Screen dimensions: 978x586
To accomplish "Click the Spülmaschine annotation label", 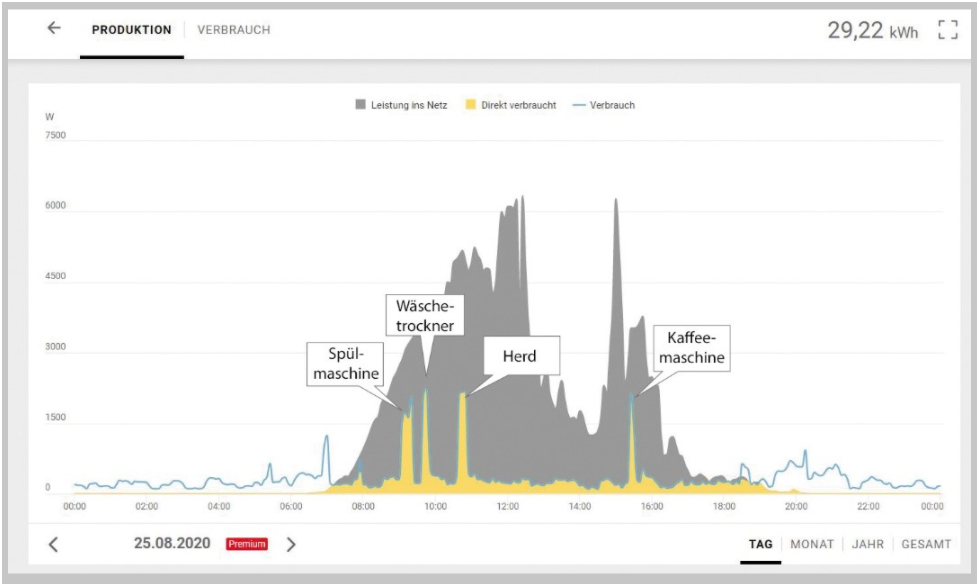I will click(x=344, y=364).
